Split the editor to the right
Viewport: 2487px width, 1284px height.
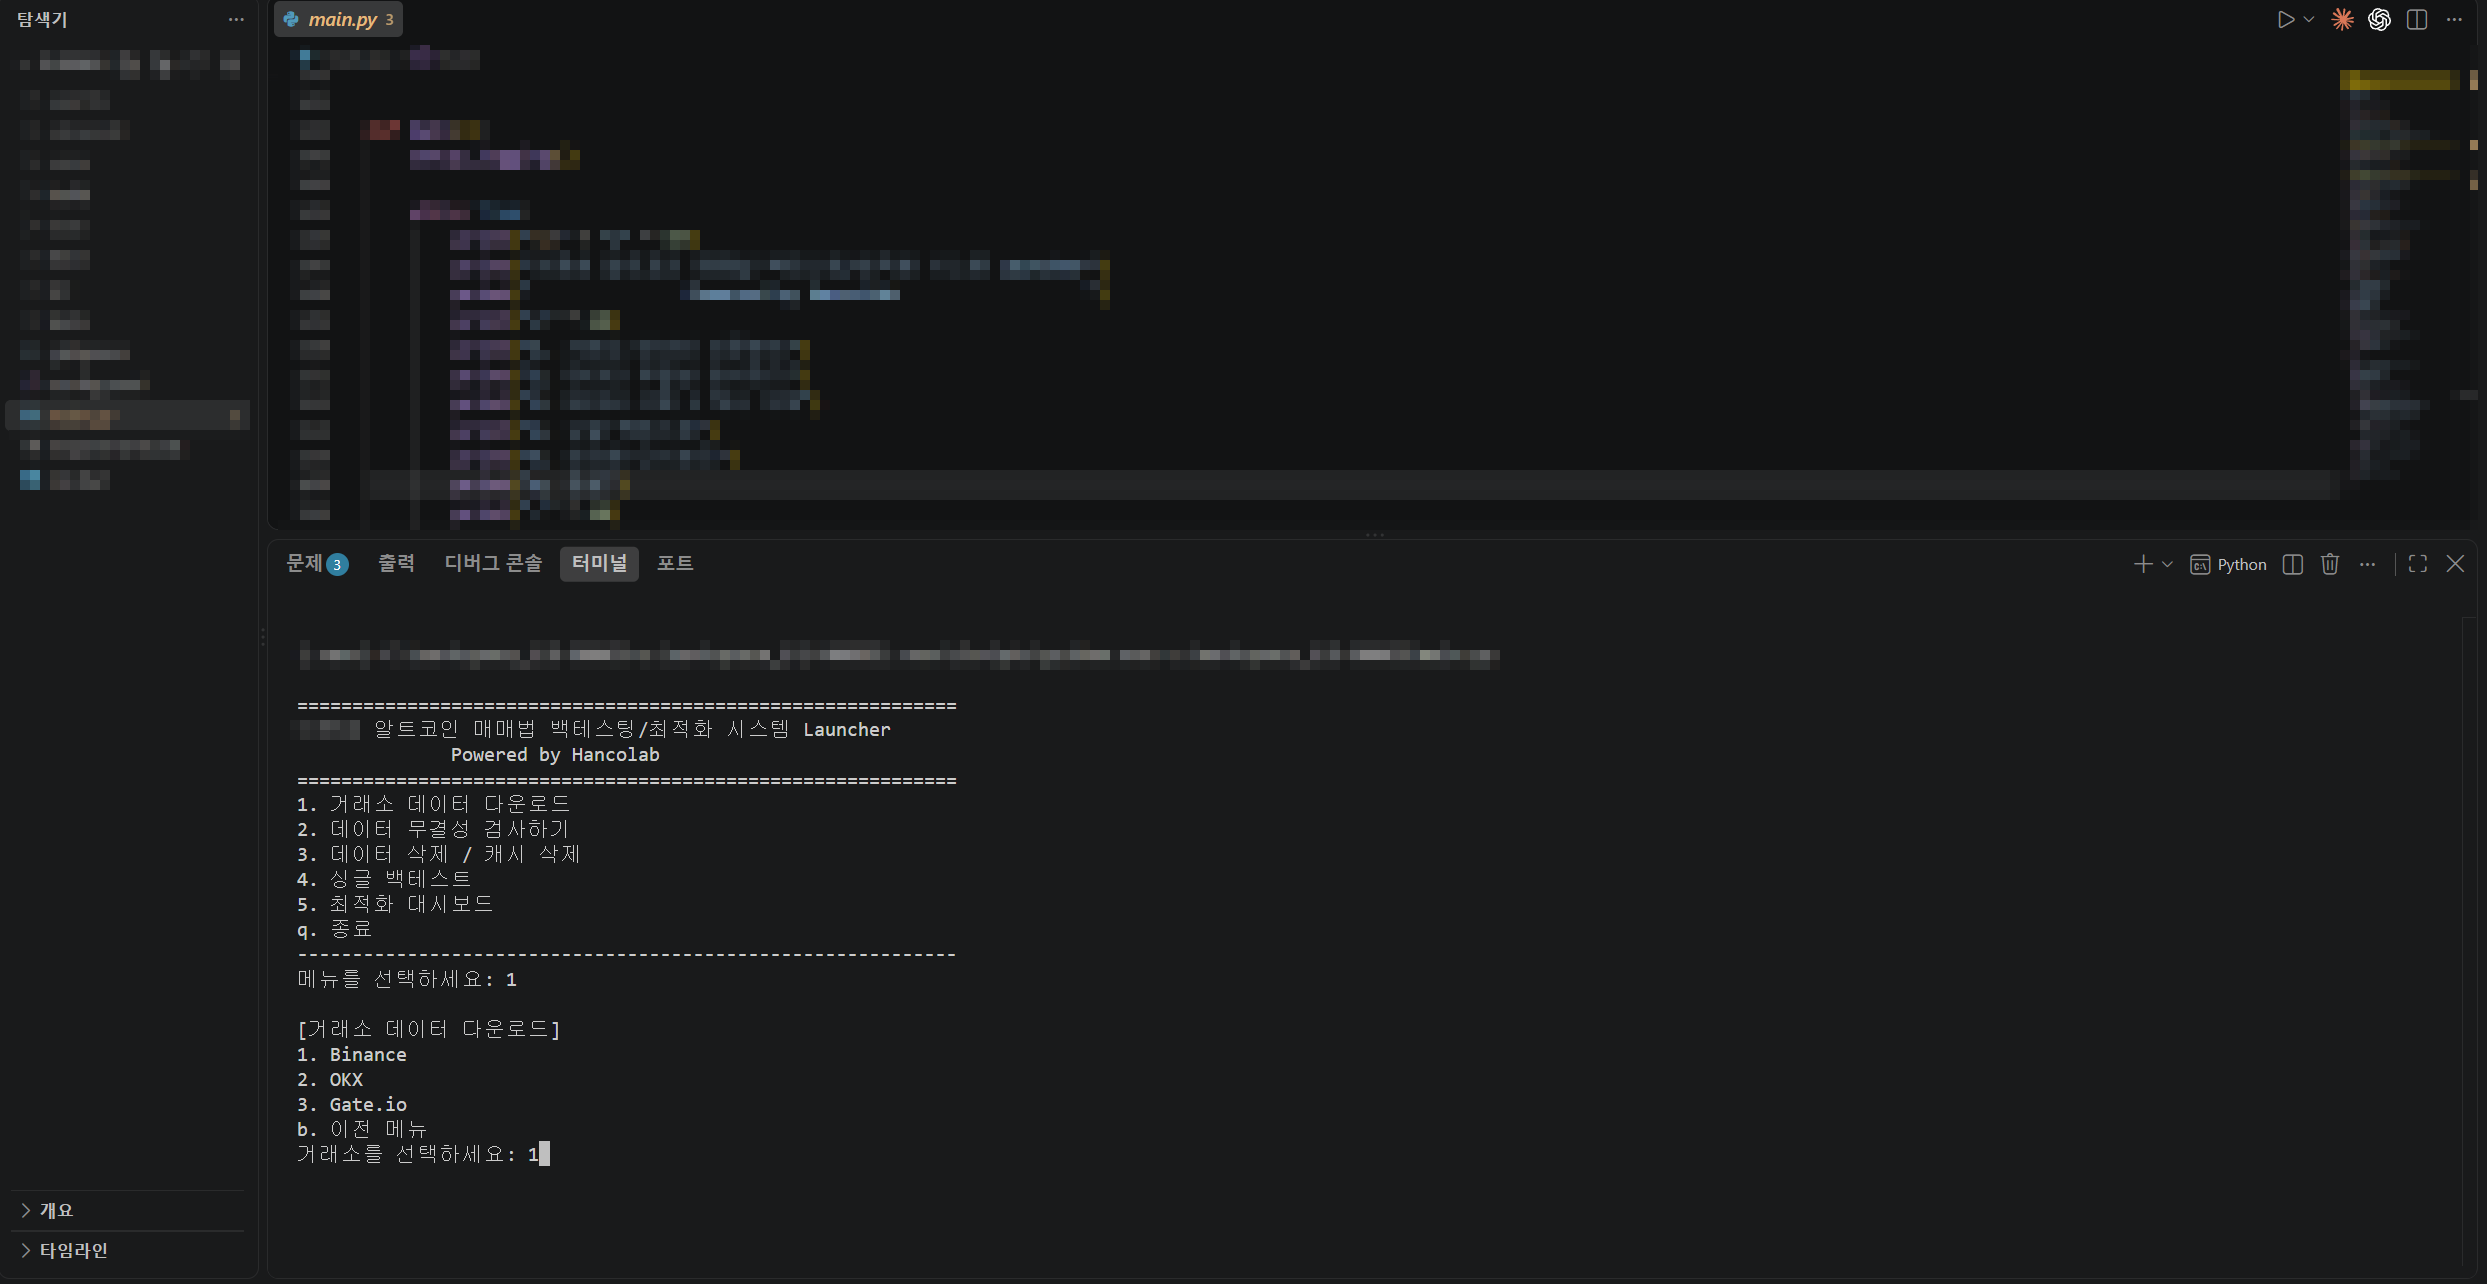tap(2417, 19)
